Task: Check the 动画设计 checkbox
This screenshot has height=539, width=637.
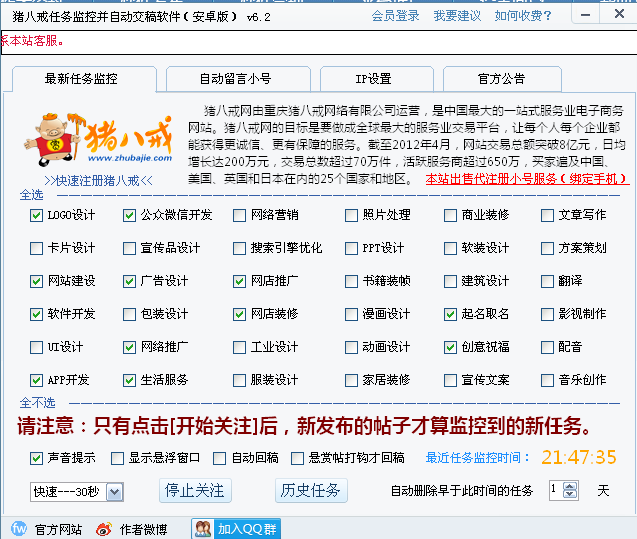Action: (x=351, y=347)
